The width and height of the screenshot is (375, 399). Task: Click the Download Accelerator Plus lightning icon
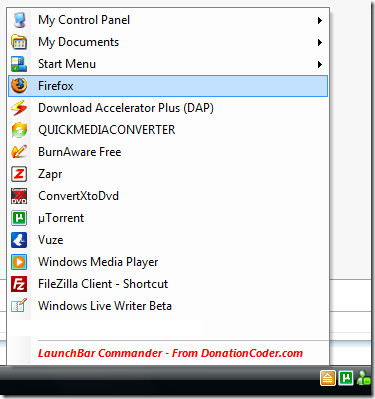[x=19, y=108]
